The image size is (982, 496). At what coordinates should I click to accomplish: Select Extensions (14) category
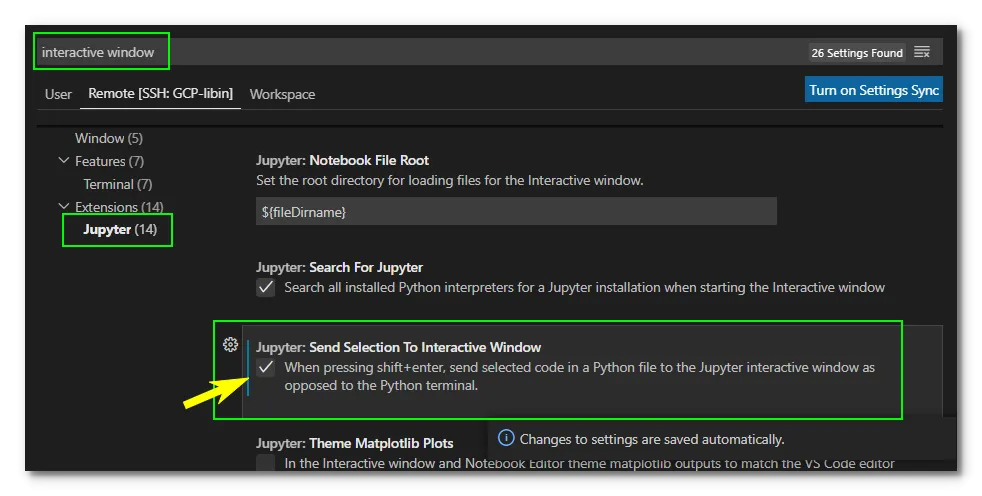click(119, 207)
